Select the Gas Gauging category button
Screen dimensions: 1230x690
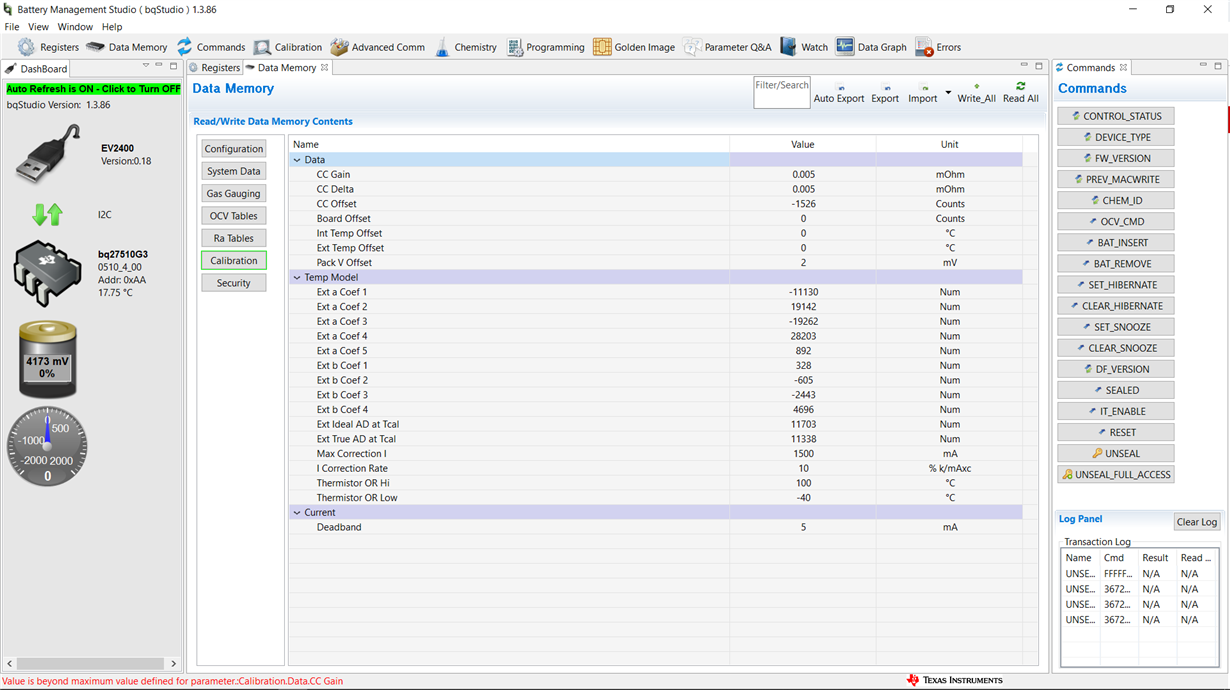click(x=234, y=194)
